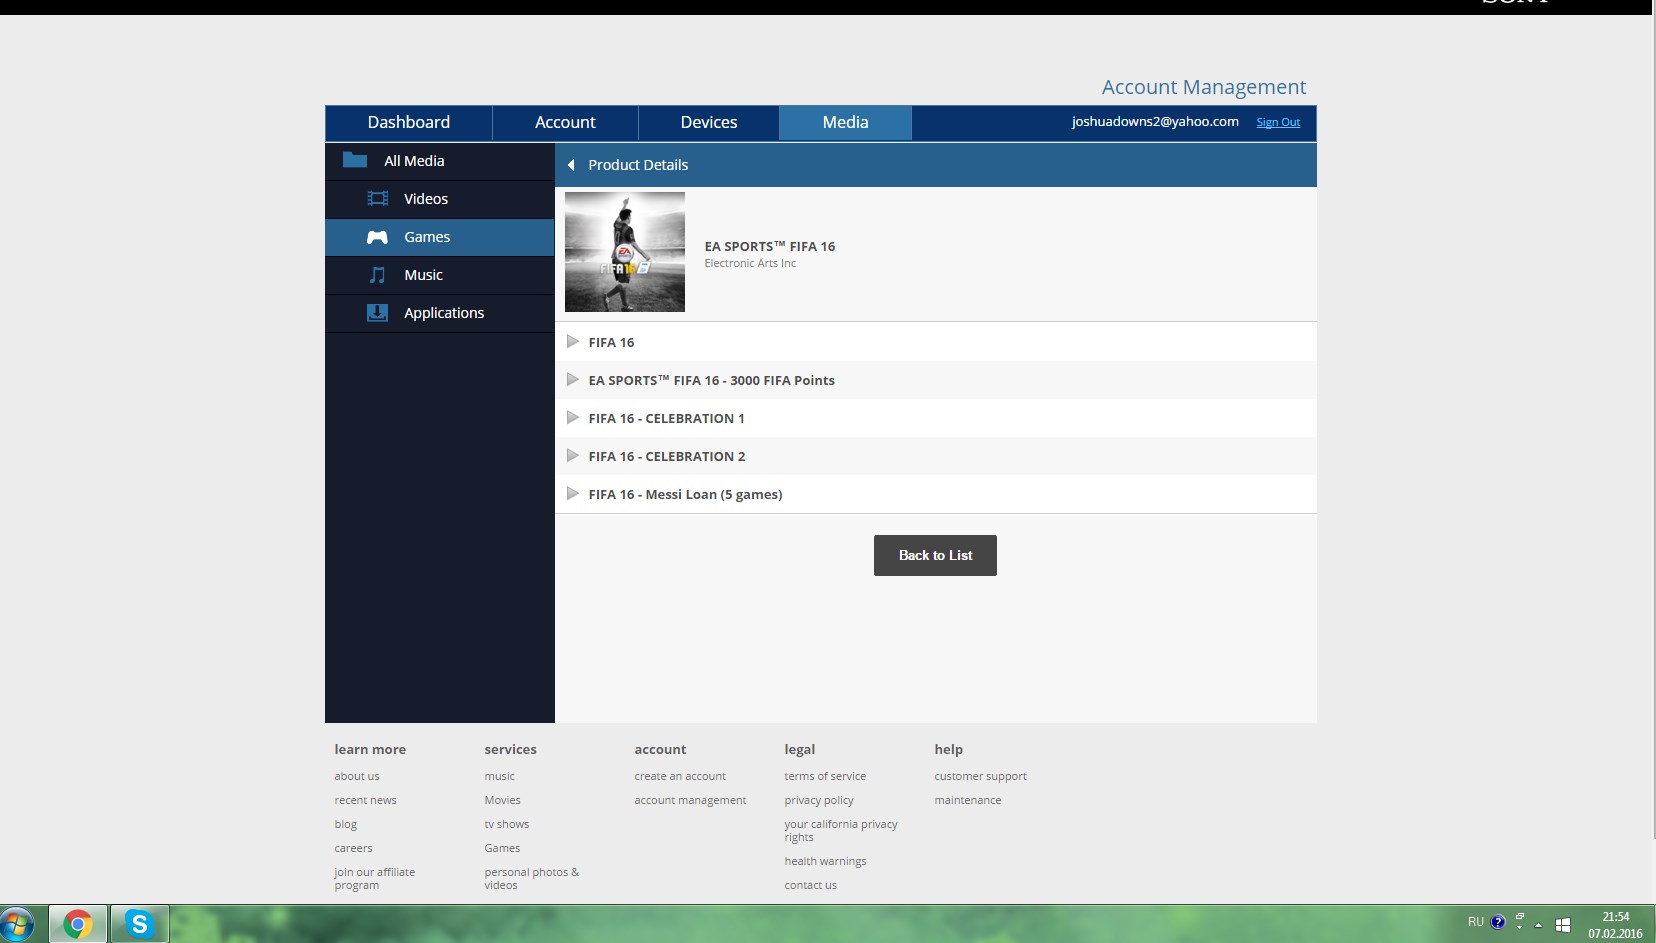The width and height of the screenshot is (1656, 943).
Task: Click the Back to List button
Action: click(x=935, y=555)
